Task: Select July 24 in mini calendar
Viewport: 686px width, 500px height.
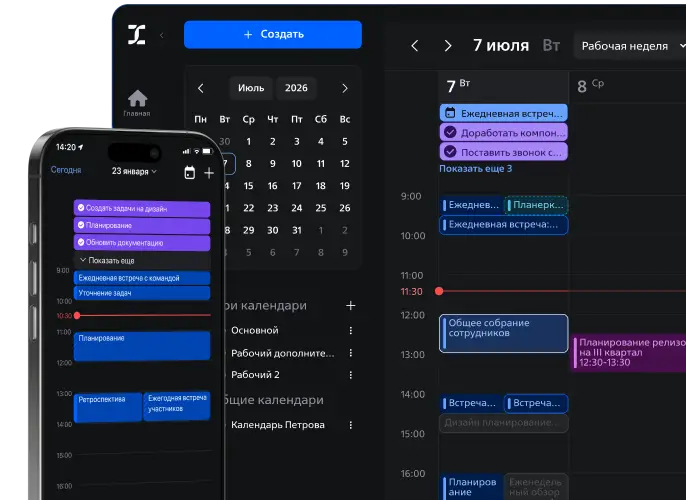Action: point(297,208)
